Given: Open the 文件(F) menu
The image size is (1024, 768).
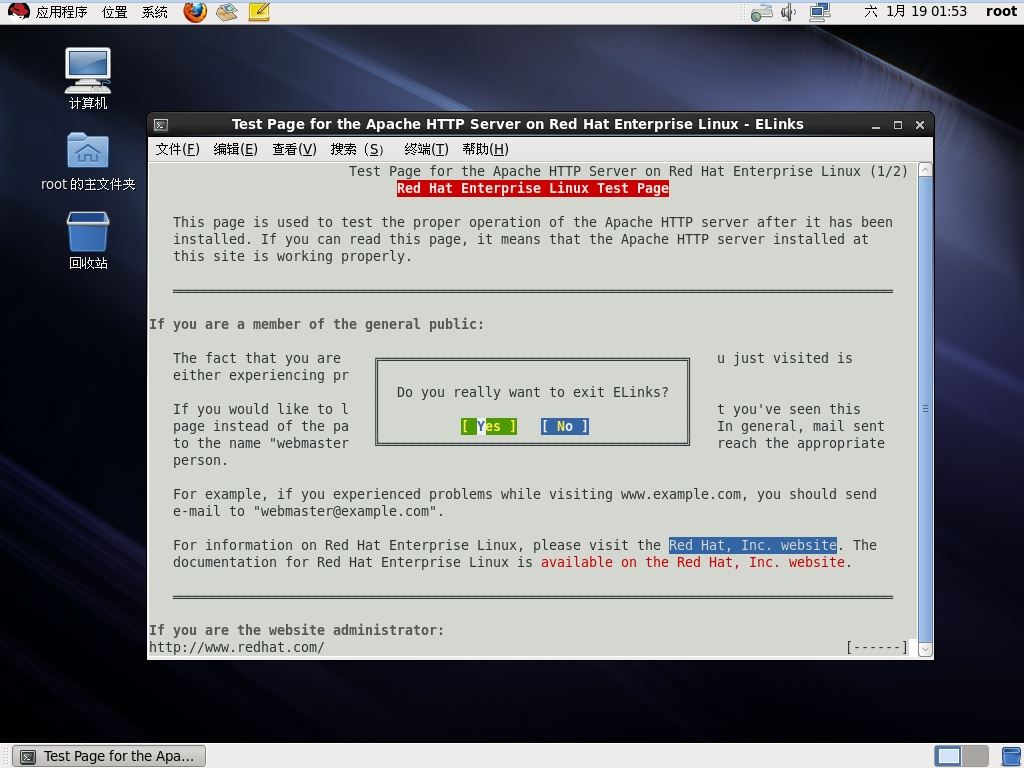Looking at the screenshot, I should pos(178,150).
